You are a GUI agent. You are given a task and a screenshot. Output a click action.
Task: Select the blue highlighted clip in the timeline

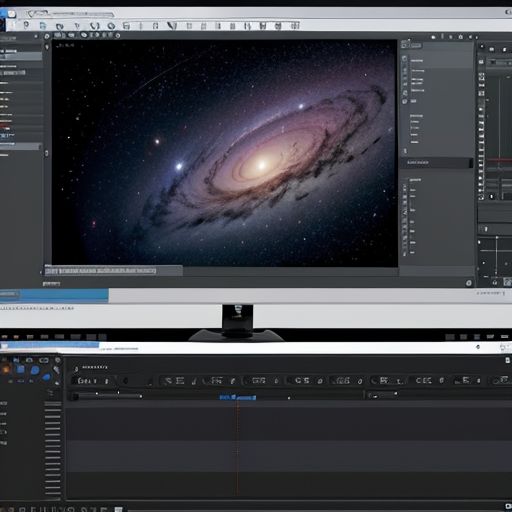tap(238, 397)
